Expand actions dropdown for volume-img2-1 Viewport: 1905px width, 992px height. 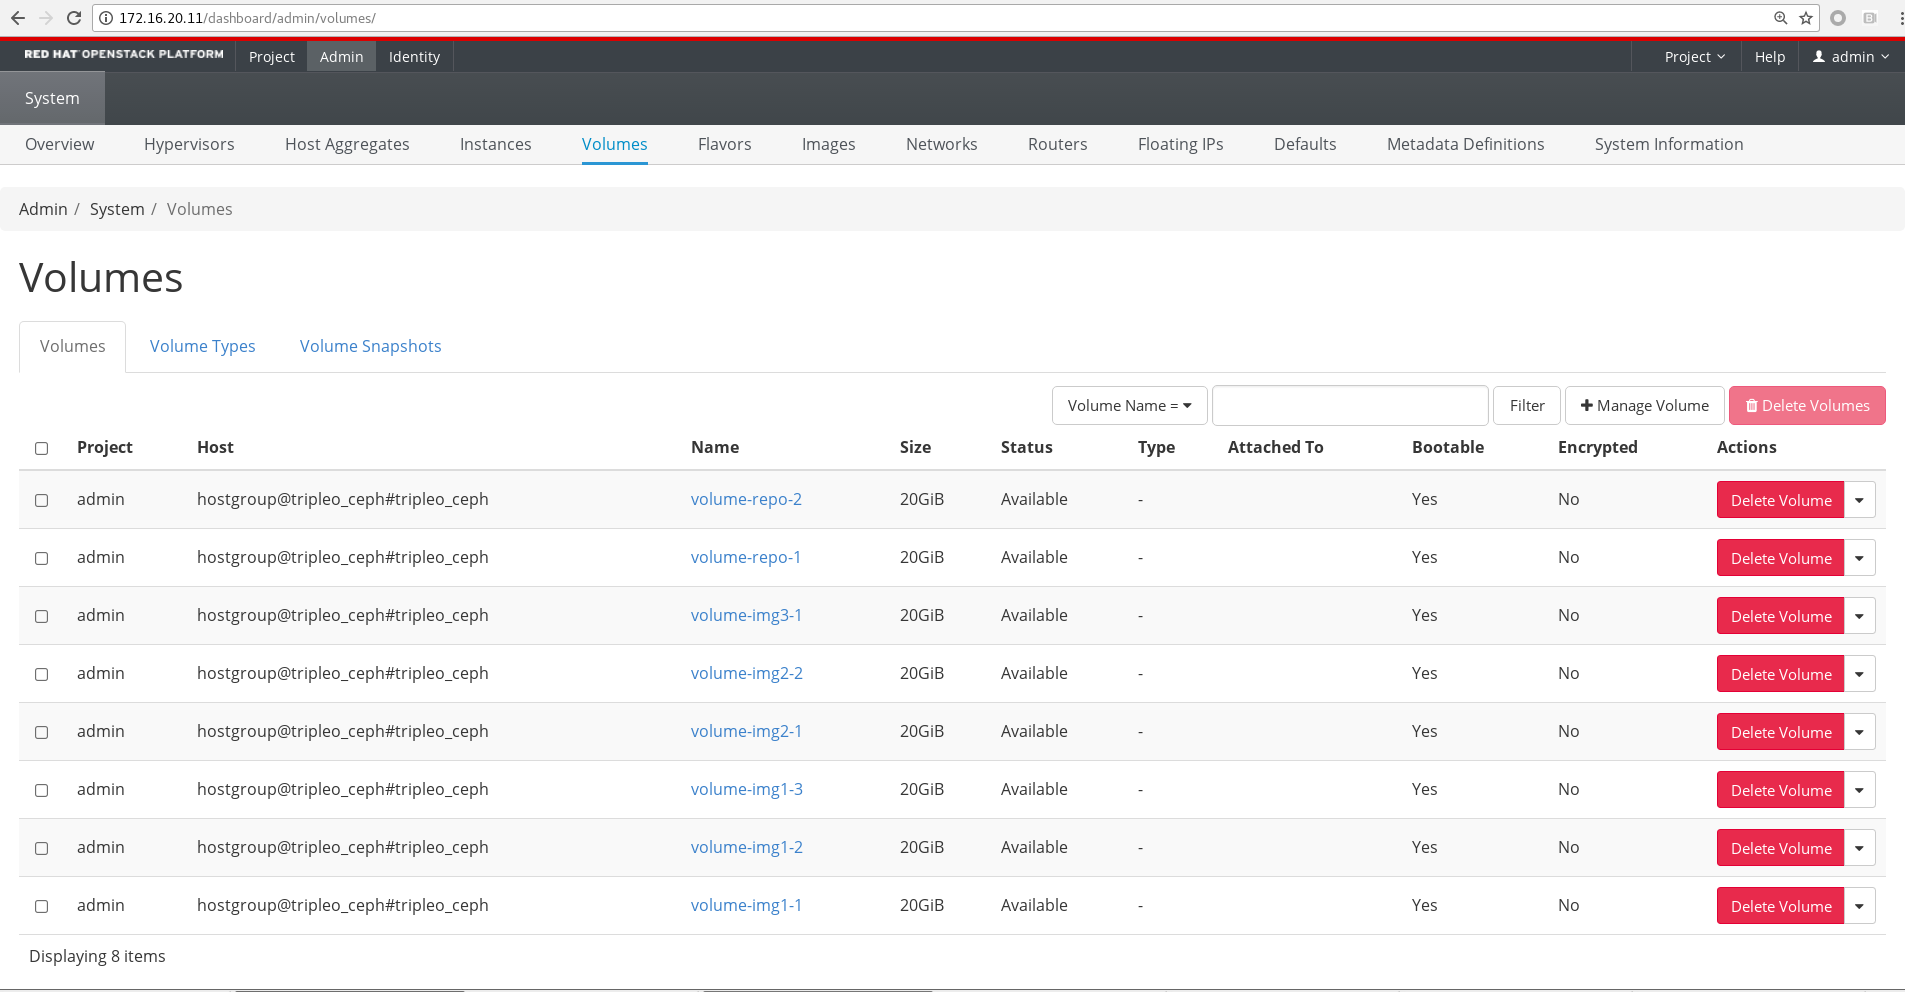(1859, 732)
